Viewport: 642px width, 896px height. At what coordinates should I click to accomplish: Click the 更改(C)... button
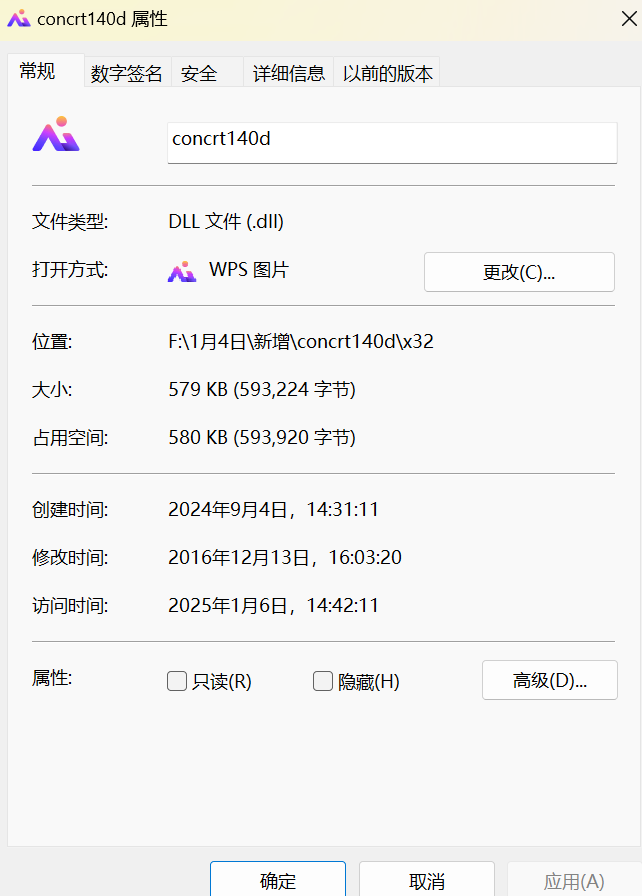[519, 272]
